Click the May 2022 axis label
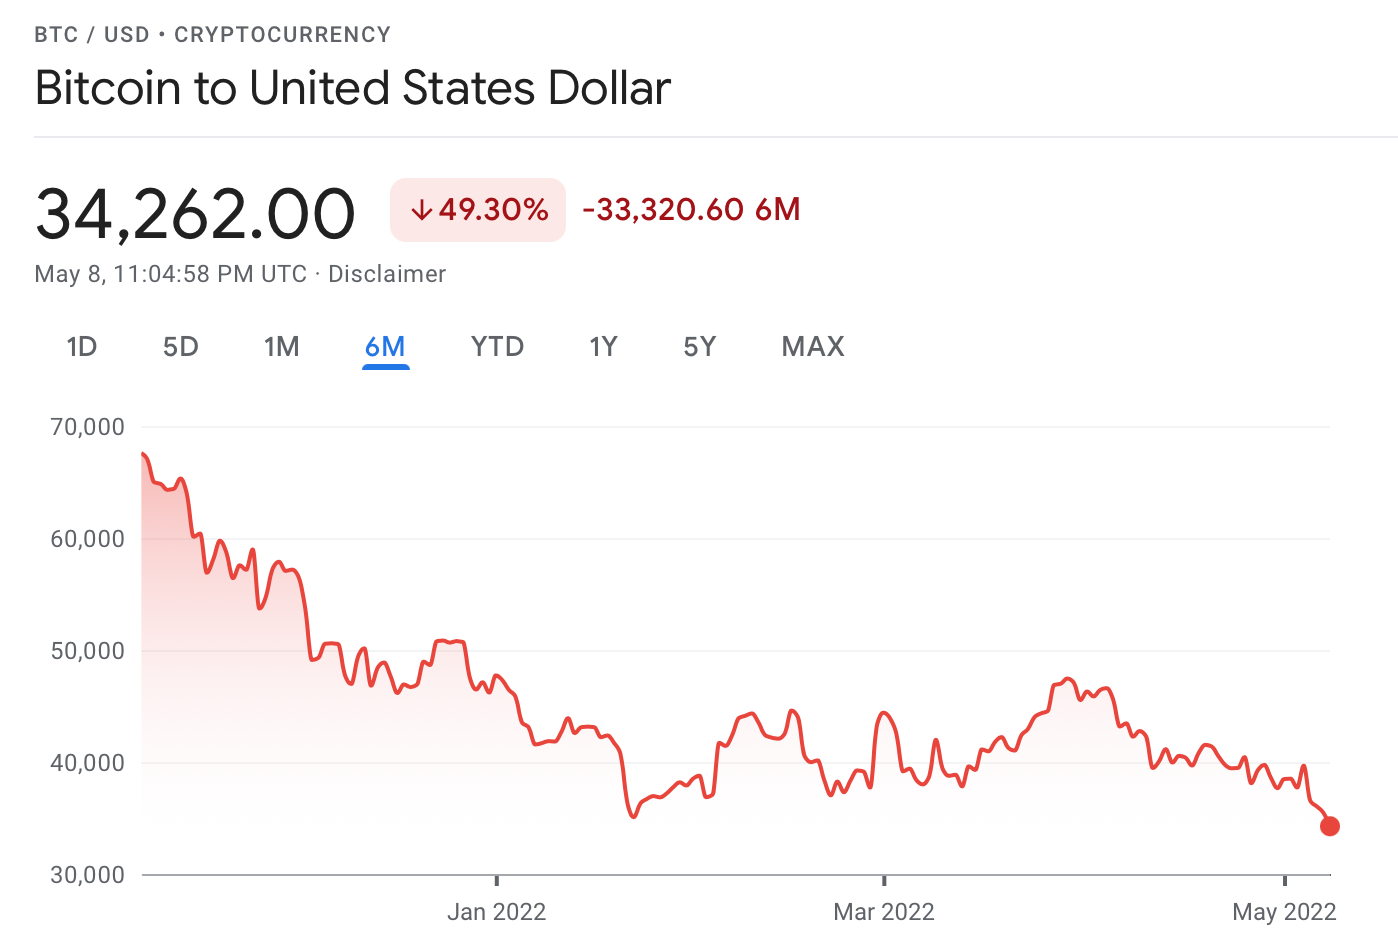This screenshot has width=1398, height=950. click(1284, 912)
